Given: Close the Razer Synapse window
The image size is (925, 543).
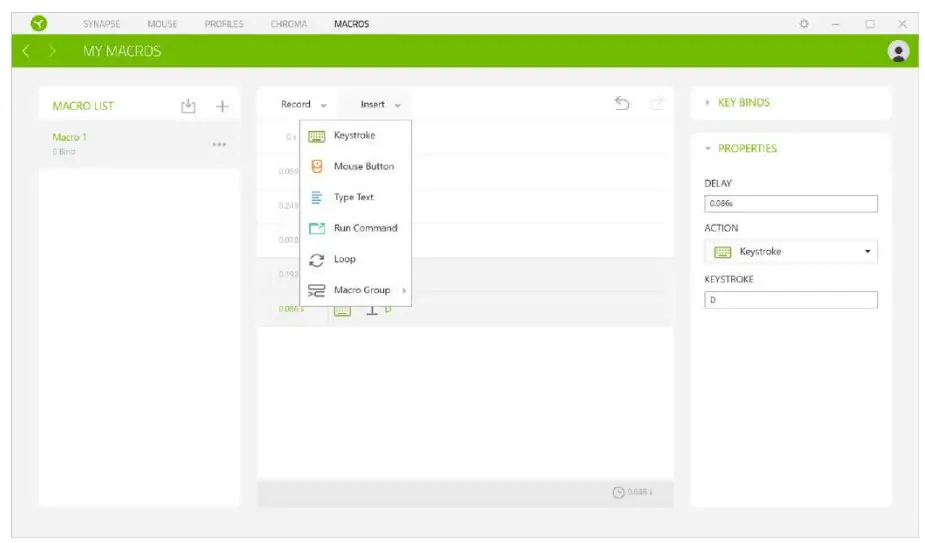Looking at the screenshot, I should [x=903, y=24].
